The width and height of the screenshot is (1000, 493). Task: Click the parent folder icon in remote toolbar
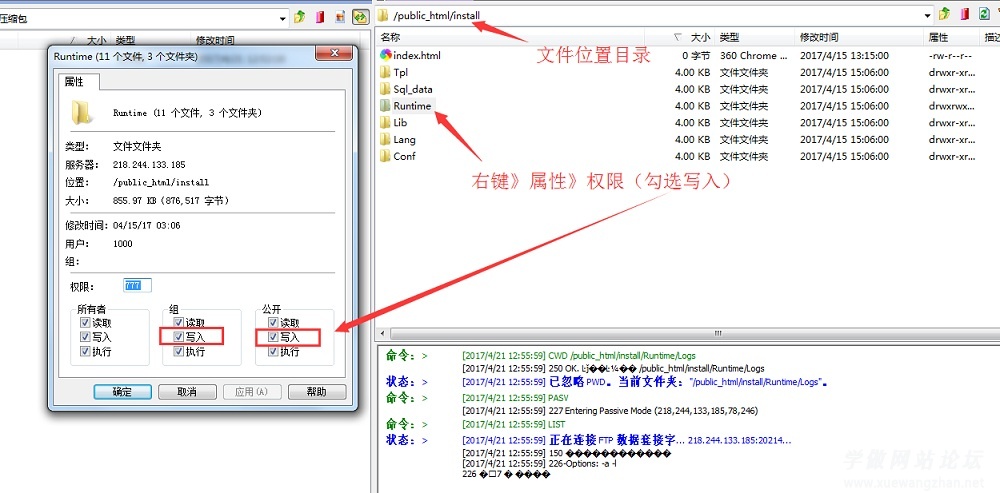click(x=944, y=15)
